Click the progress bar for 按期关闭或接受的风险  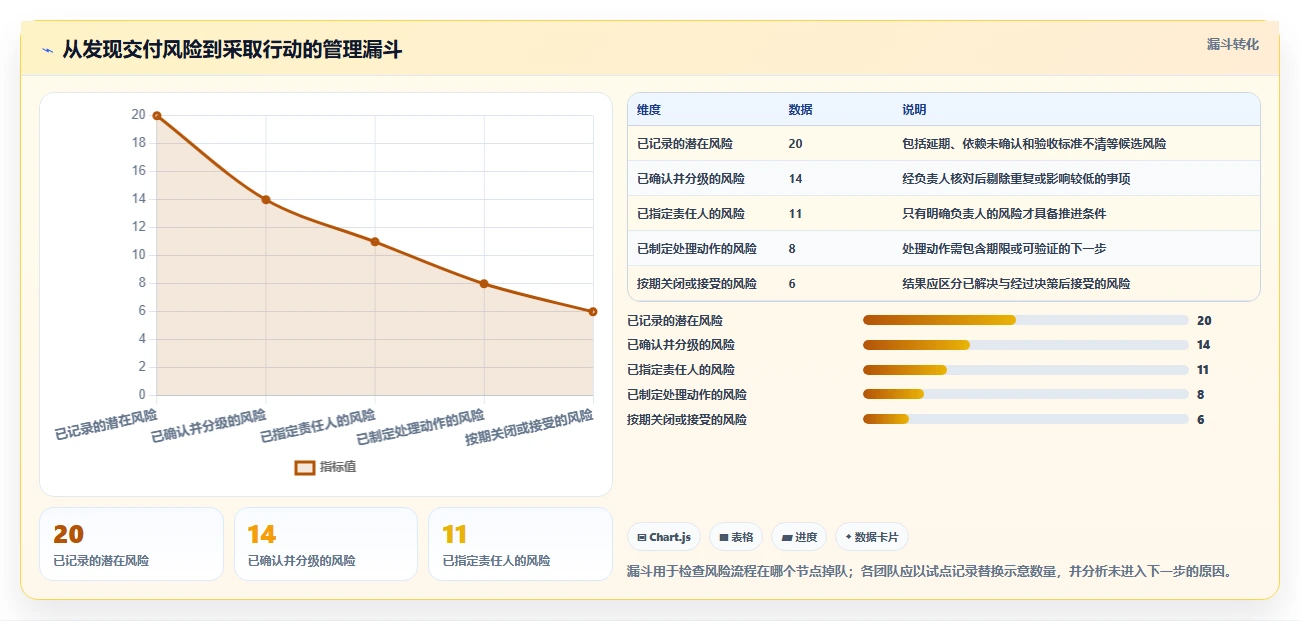[x=1026, y=419]
